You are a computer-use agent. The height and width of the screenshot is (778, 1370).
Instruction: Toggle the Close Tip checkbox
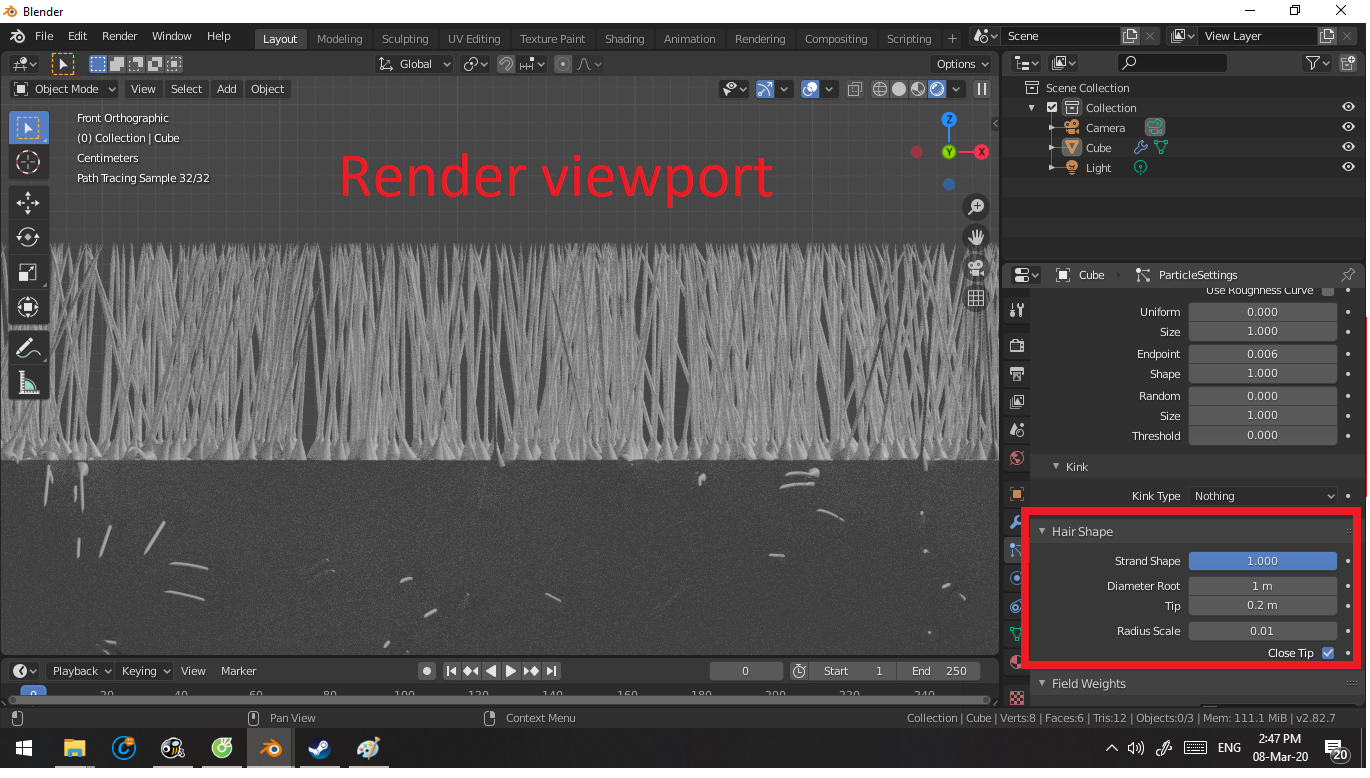pyautogui.click(x=1328, y=653)
